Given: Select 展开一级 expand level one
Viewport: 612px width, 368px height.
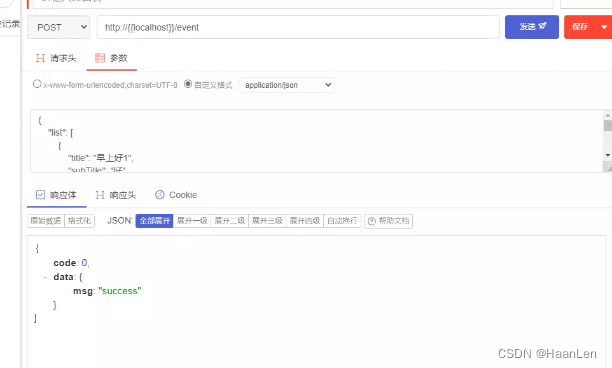Looking at the screenshot, I should [192, 221].
